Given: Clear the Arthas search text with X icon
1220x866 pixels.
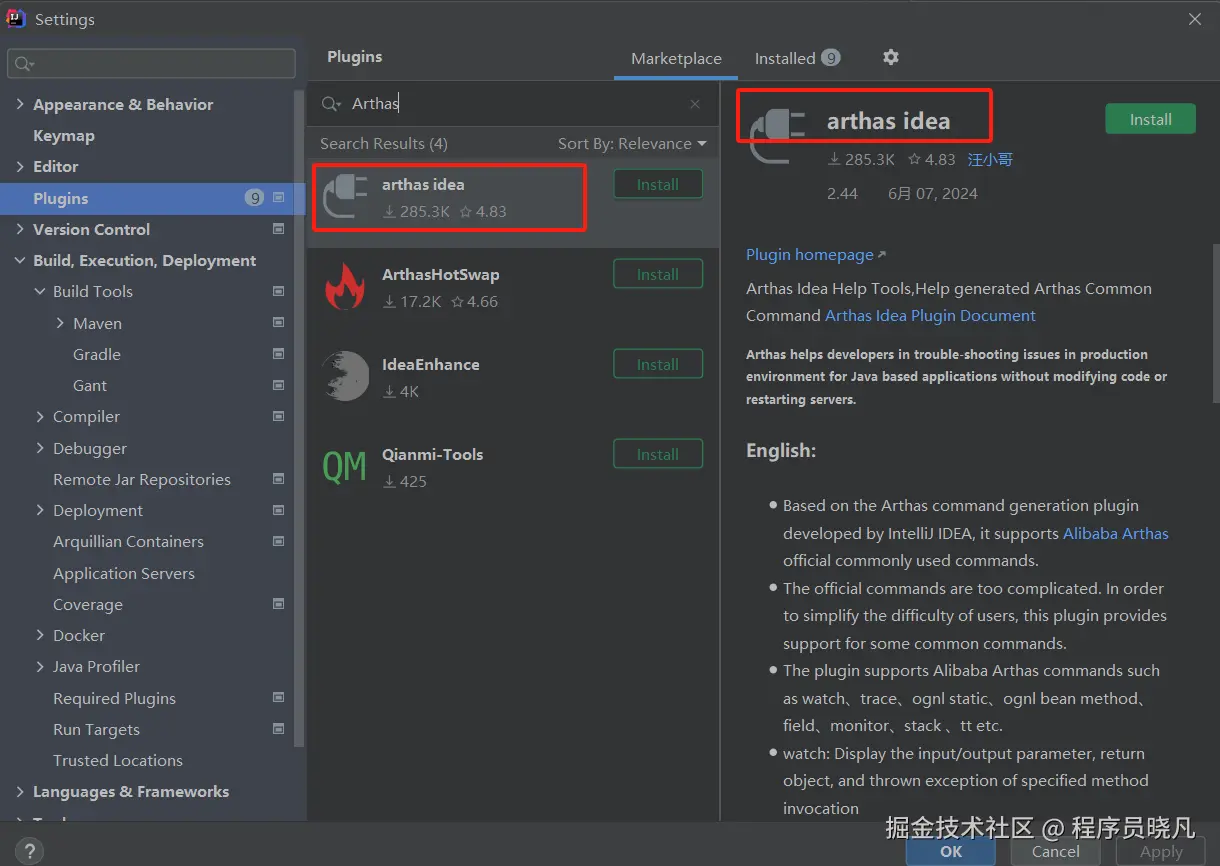Looking at the screenshot, I should [x=695, y=104].
